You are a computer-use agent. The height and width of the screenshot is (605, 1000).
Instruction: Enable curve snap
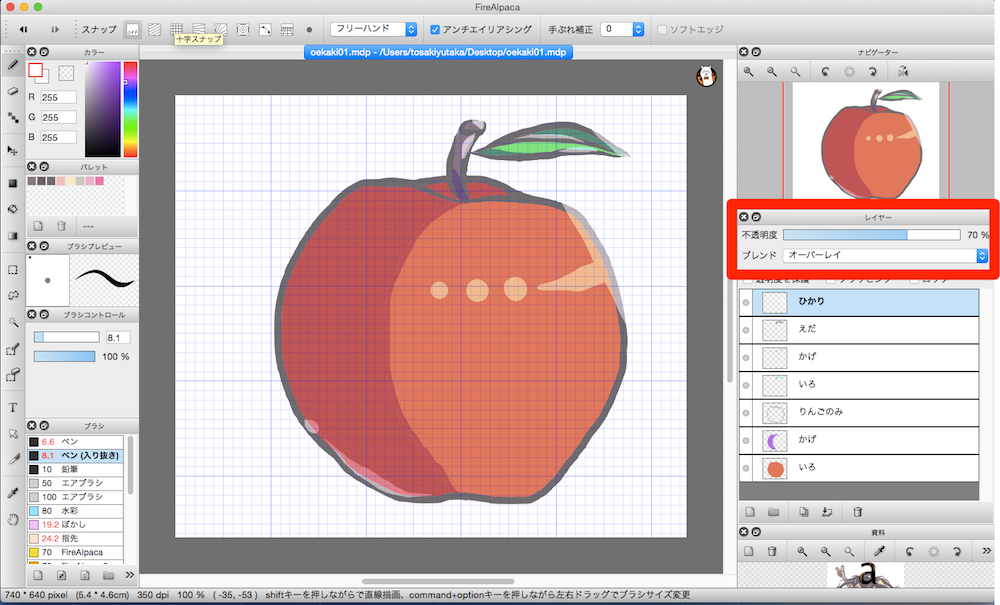pyautogui.click(x=265, y=29)
